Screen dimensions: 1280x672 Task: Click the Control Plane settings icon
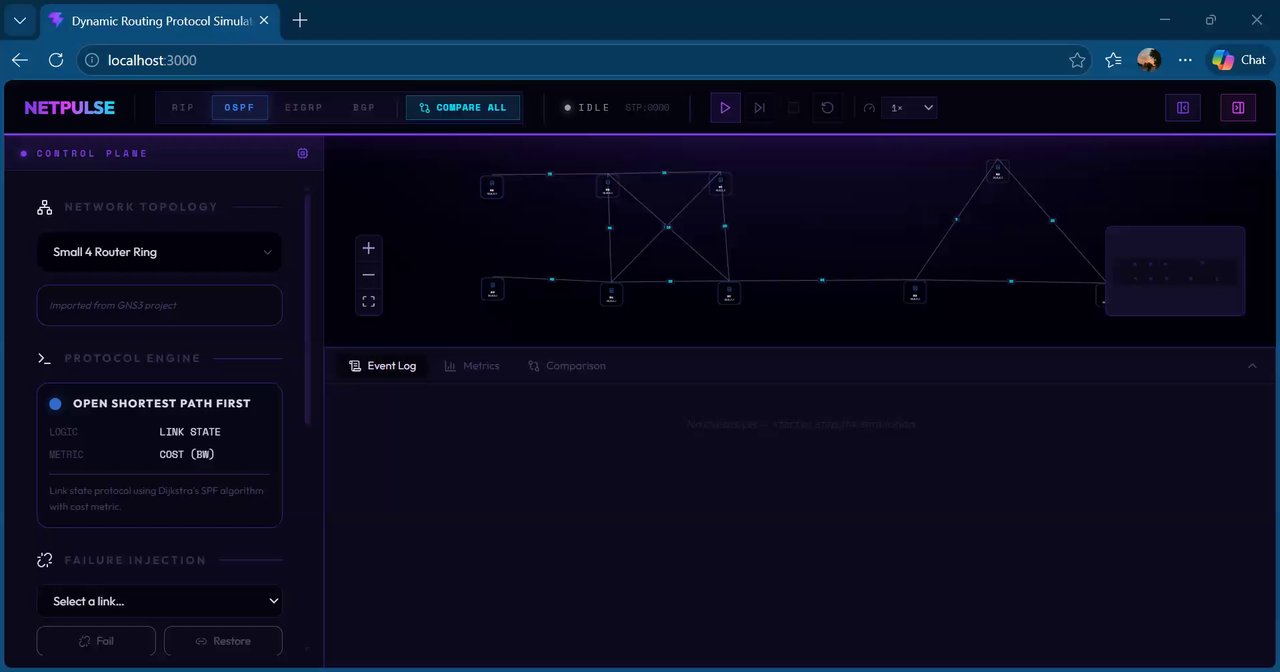[x=303, y=153]
